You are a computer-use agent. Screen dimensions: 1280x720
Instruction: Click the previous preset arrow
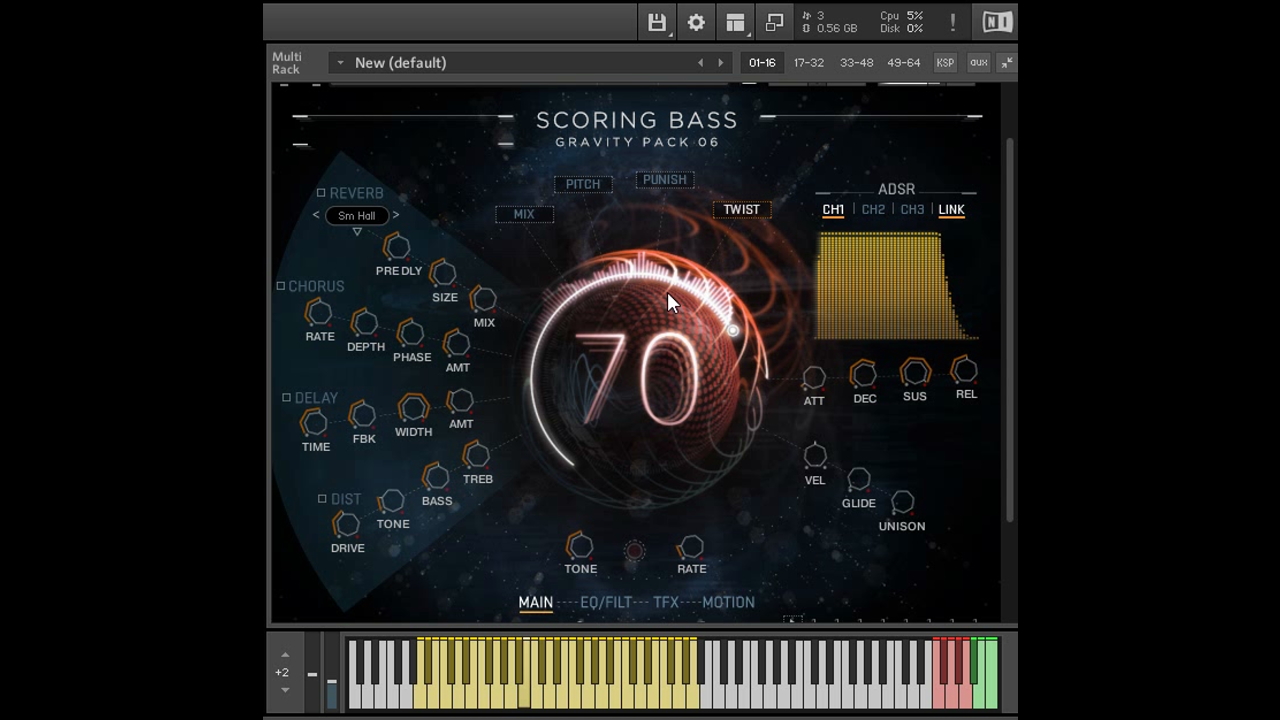point(700,62)
